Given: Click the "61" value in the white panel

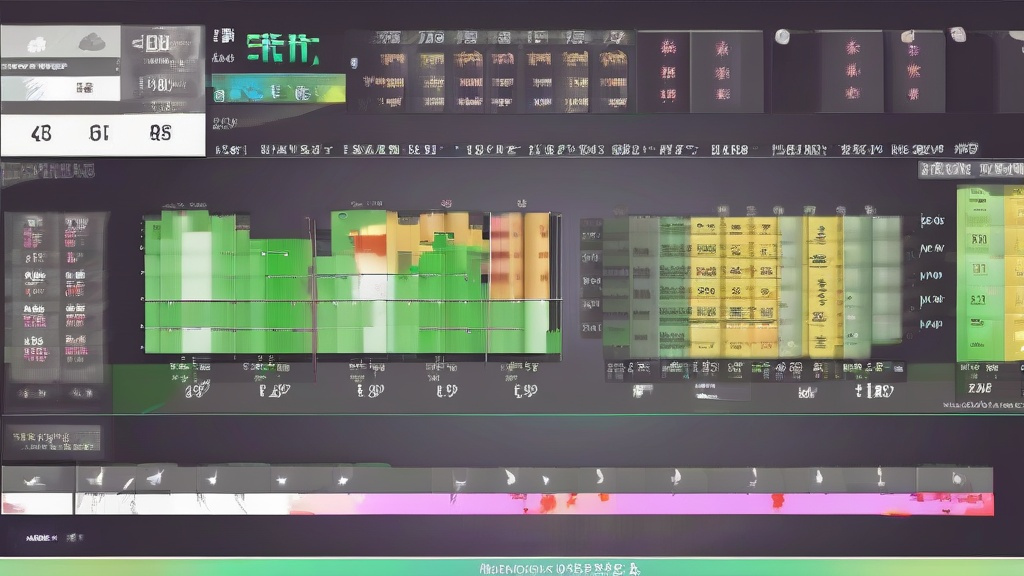Looking at the screenshot, I should 100,132.
